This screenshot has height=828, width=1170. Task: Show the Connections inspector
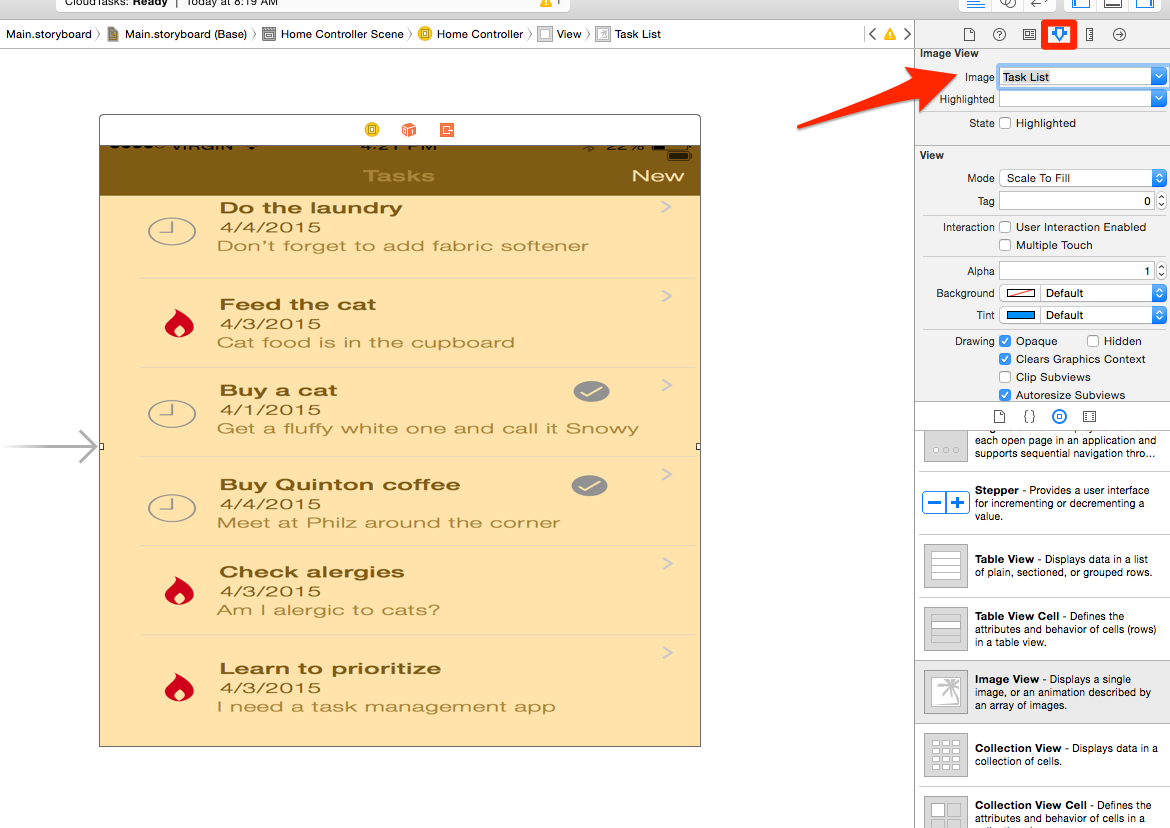1119,34
